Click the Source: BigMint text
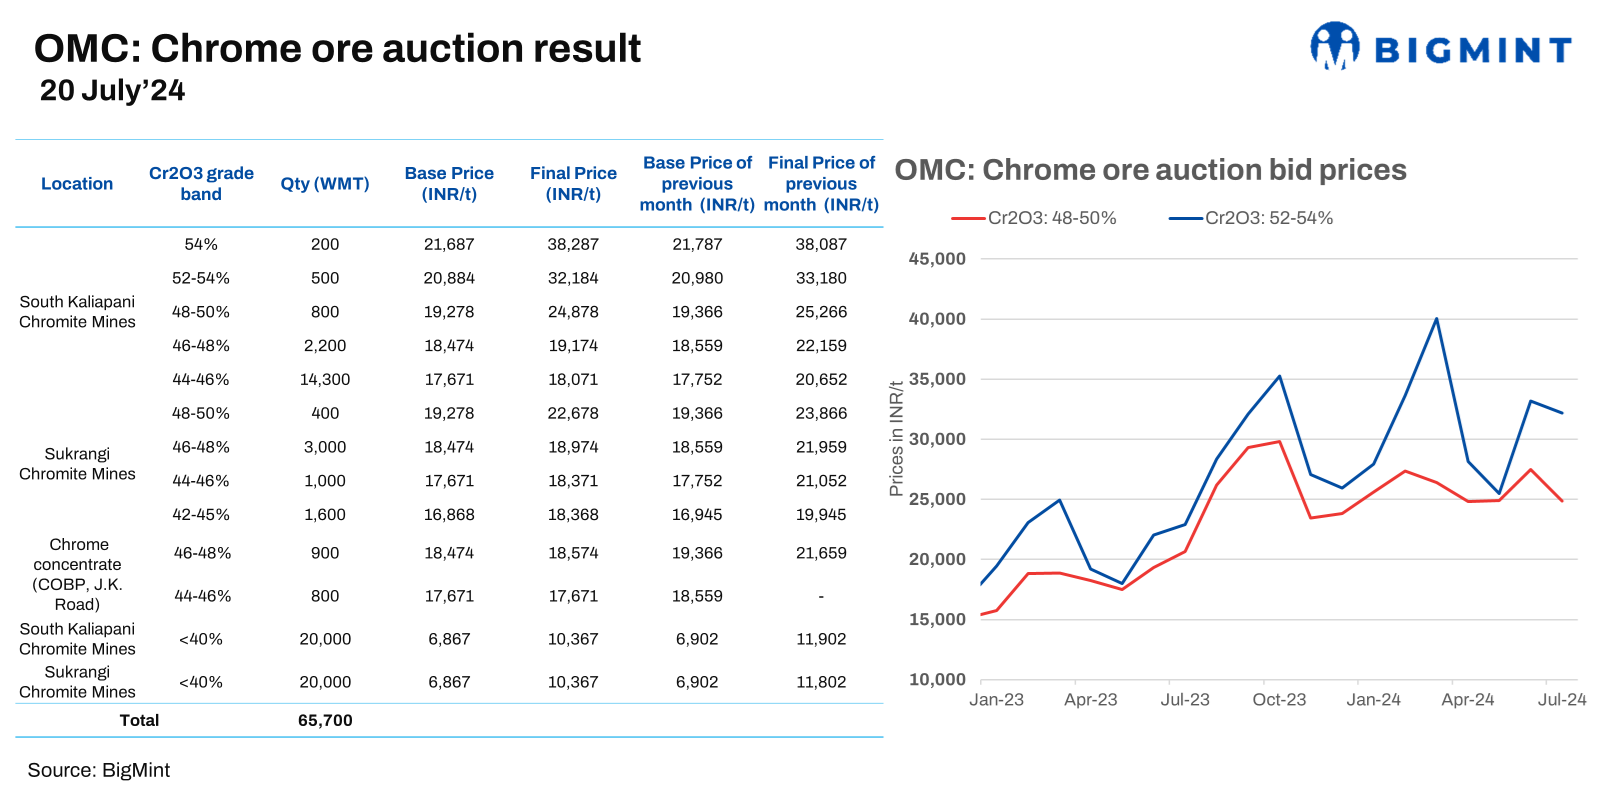 [99, 770]
